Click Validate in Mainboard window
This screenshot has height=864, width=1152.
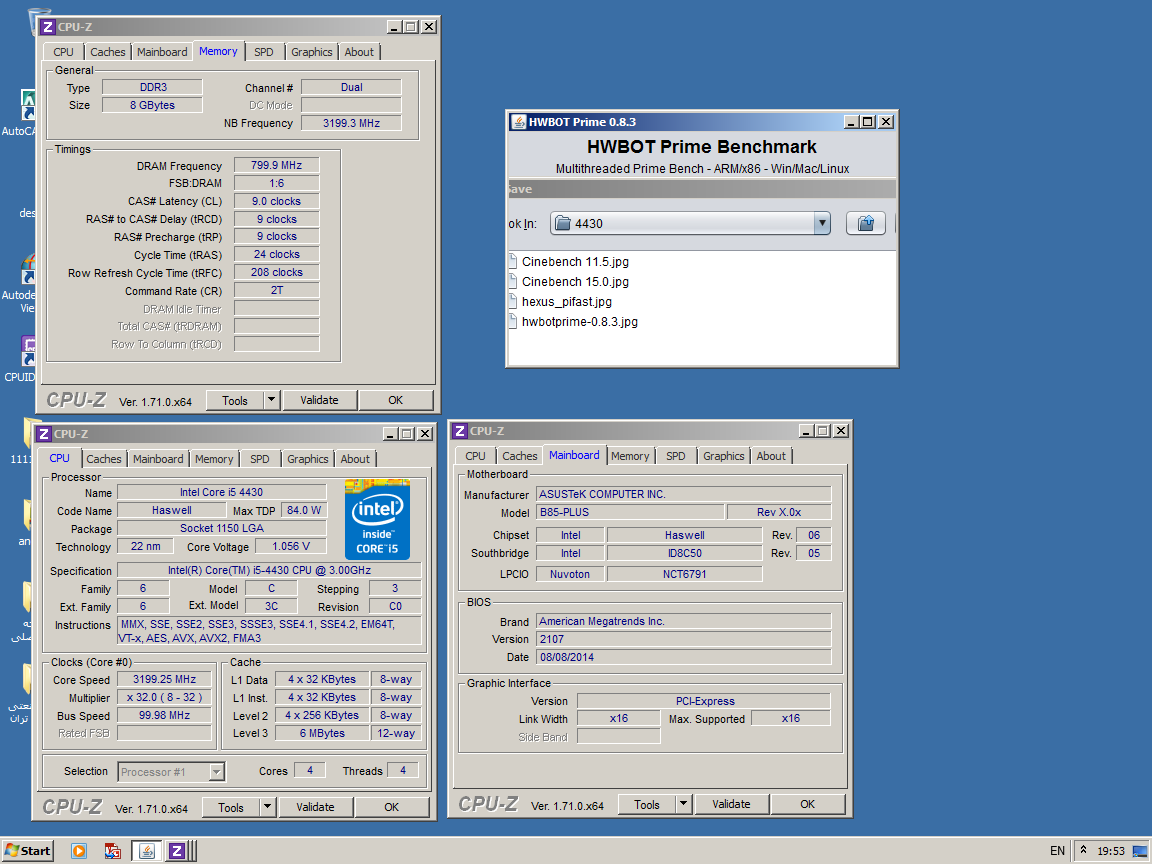pyautogui.click(x=731, y=804)
